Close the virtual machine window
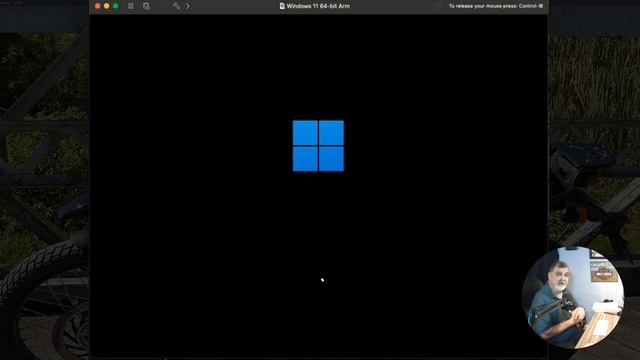 pyautogui.click(x=98, y=6)
